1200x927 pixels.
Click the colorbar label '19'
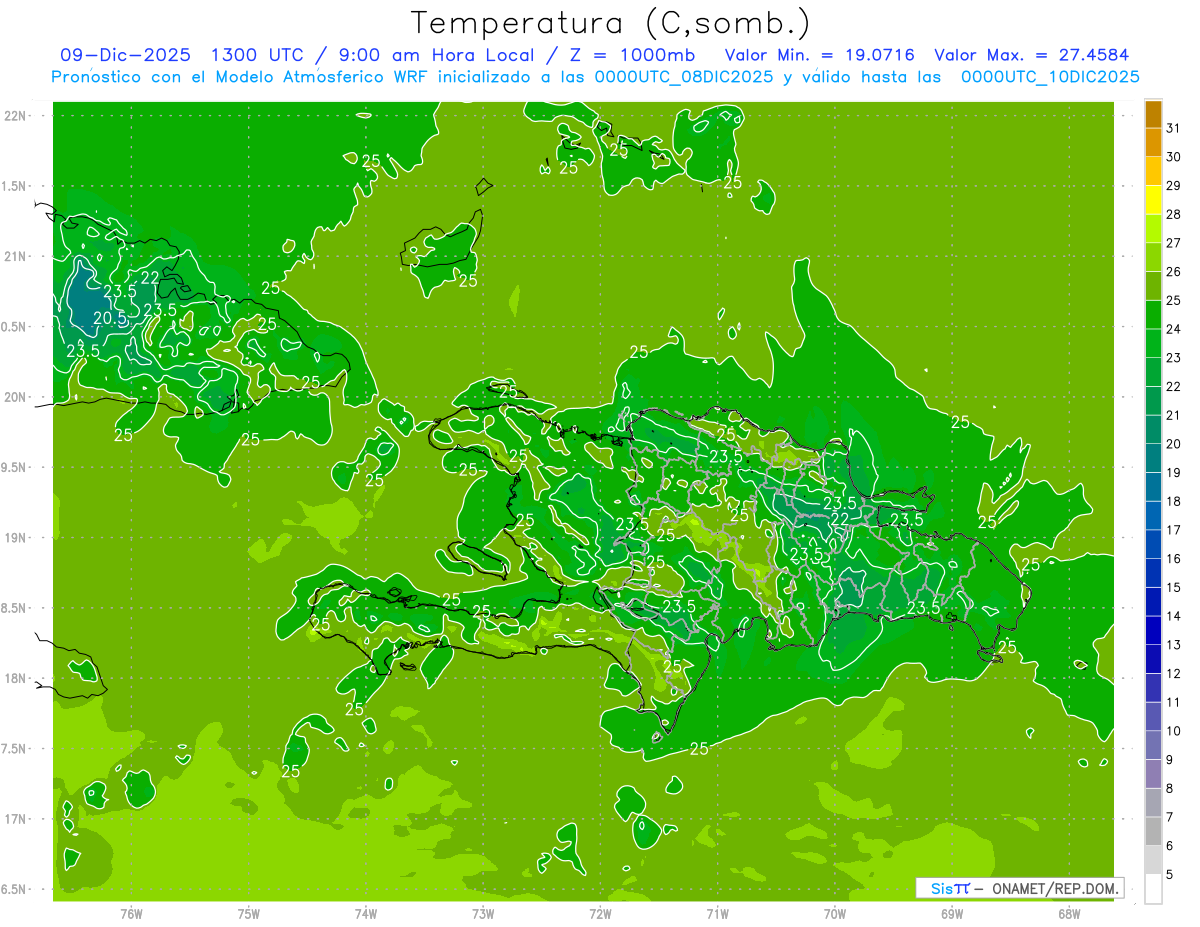pos(1174,472)
